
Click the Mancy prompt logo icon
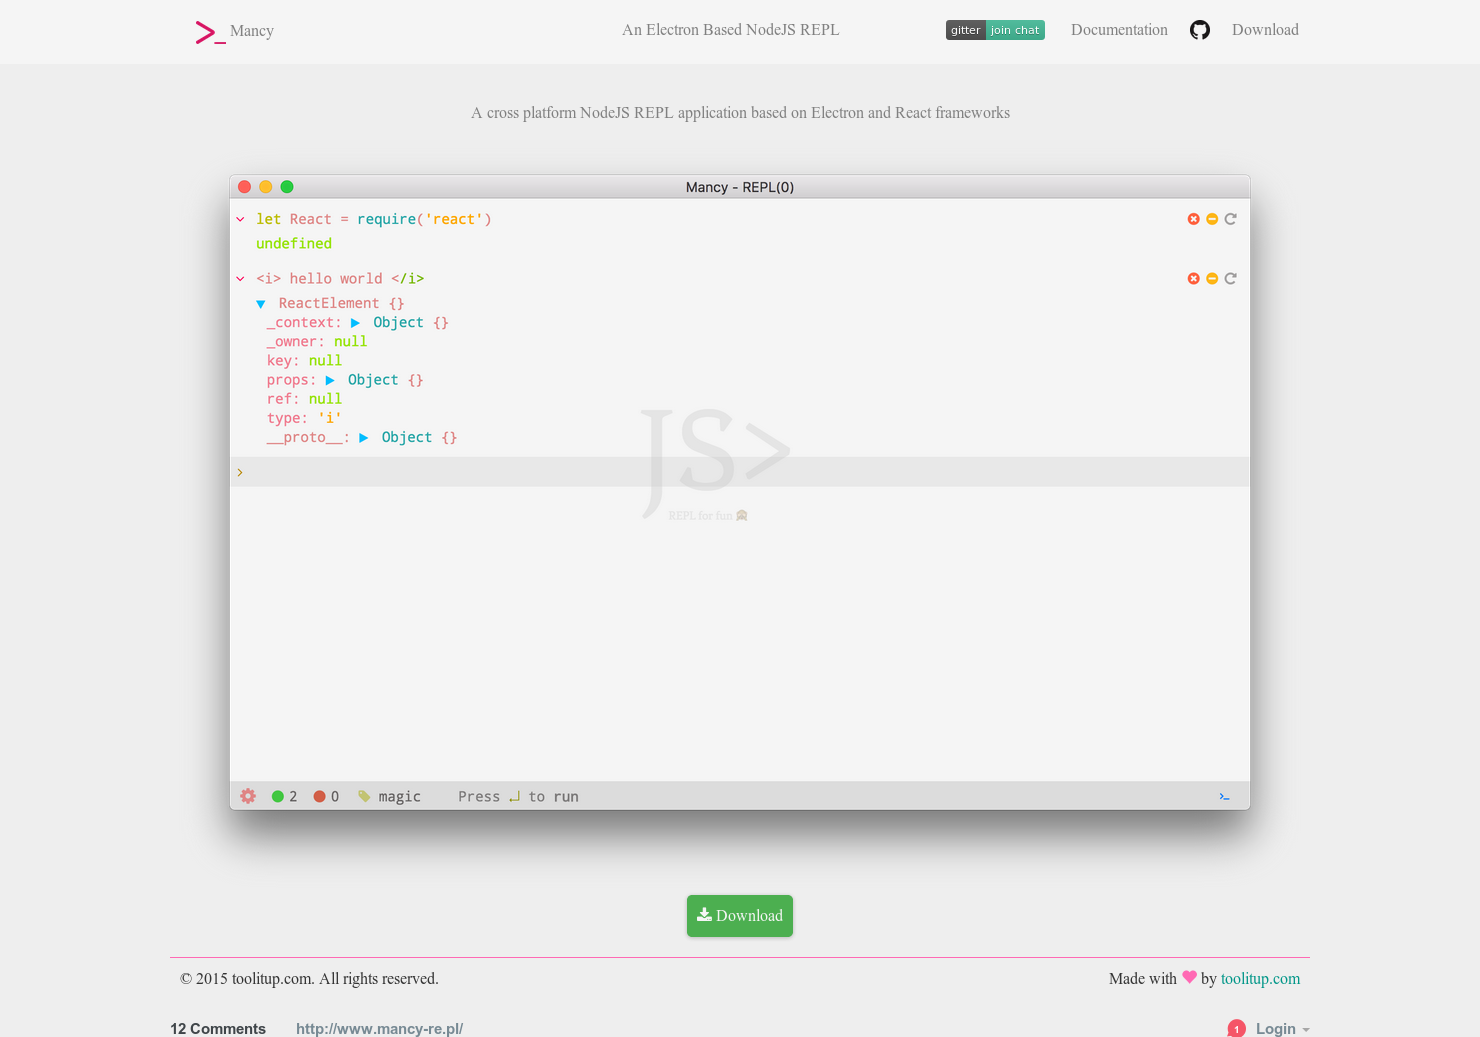(210, 32)
